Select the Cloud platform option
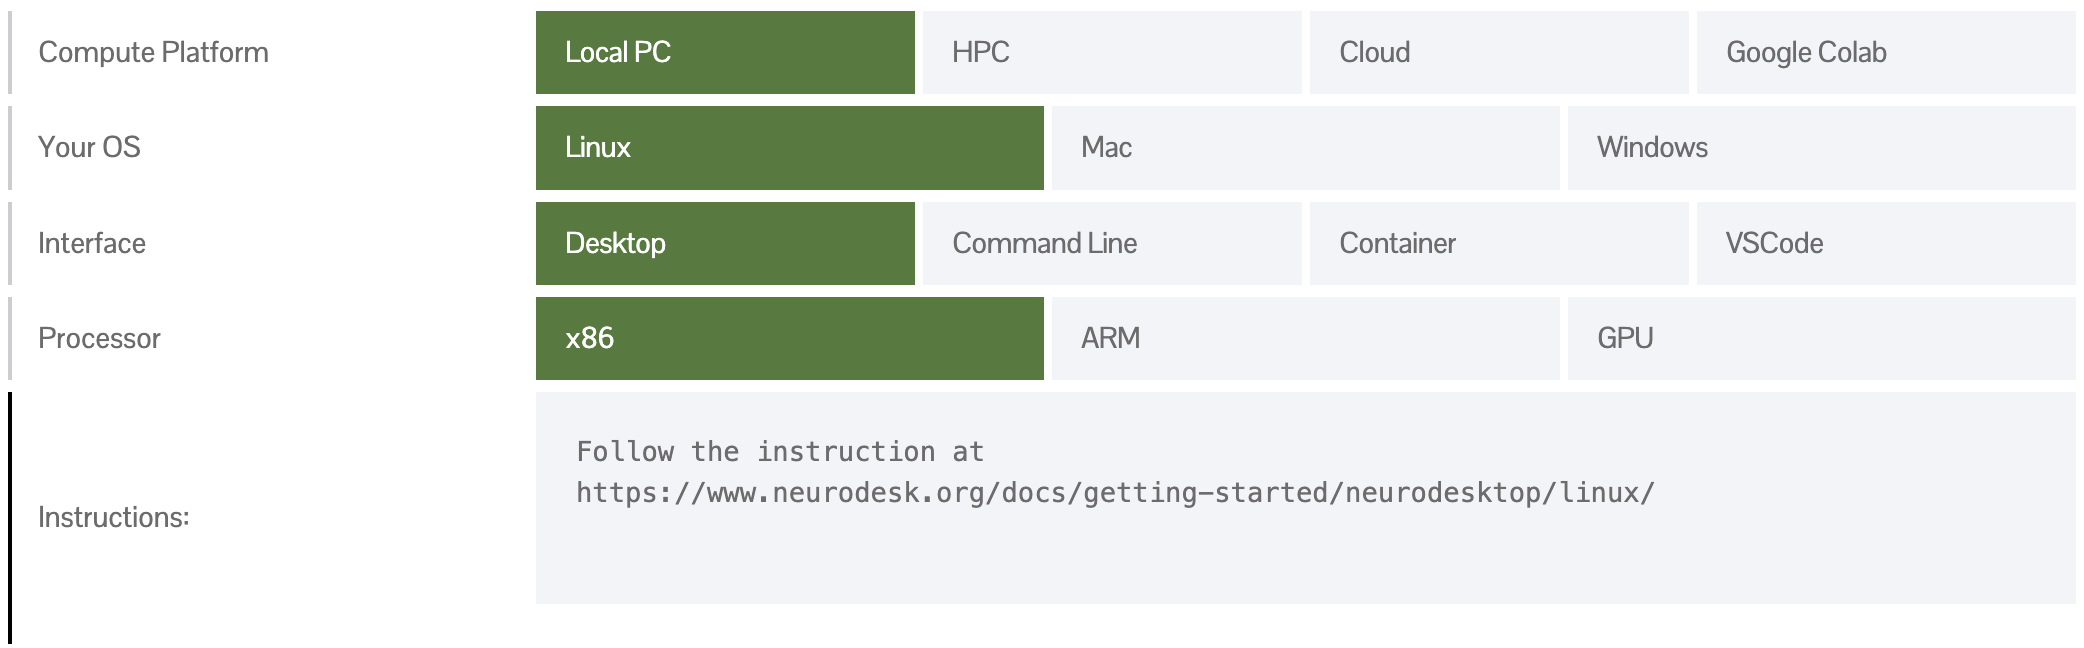Image resolution: width=2084 pixels, height=648 pixels. click(x=1498, y=52)
